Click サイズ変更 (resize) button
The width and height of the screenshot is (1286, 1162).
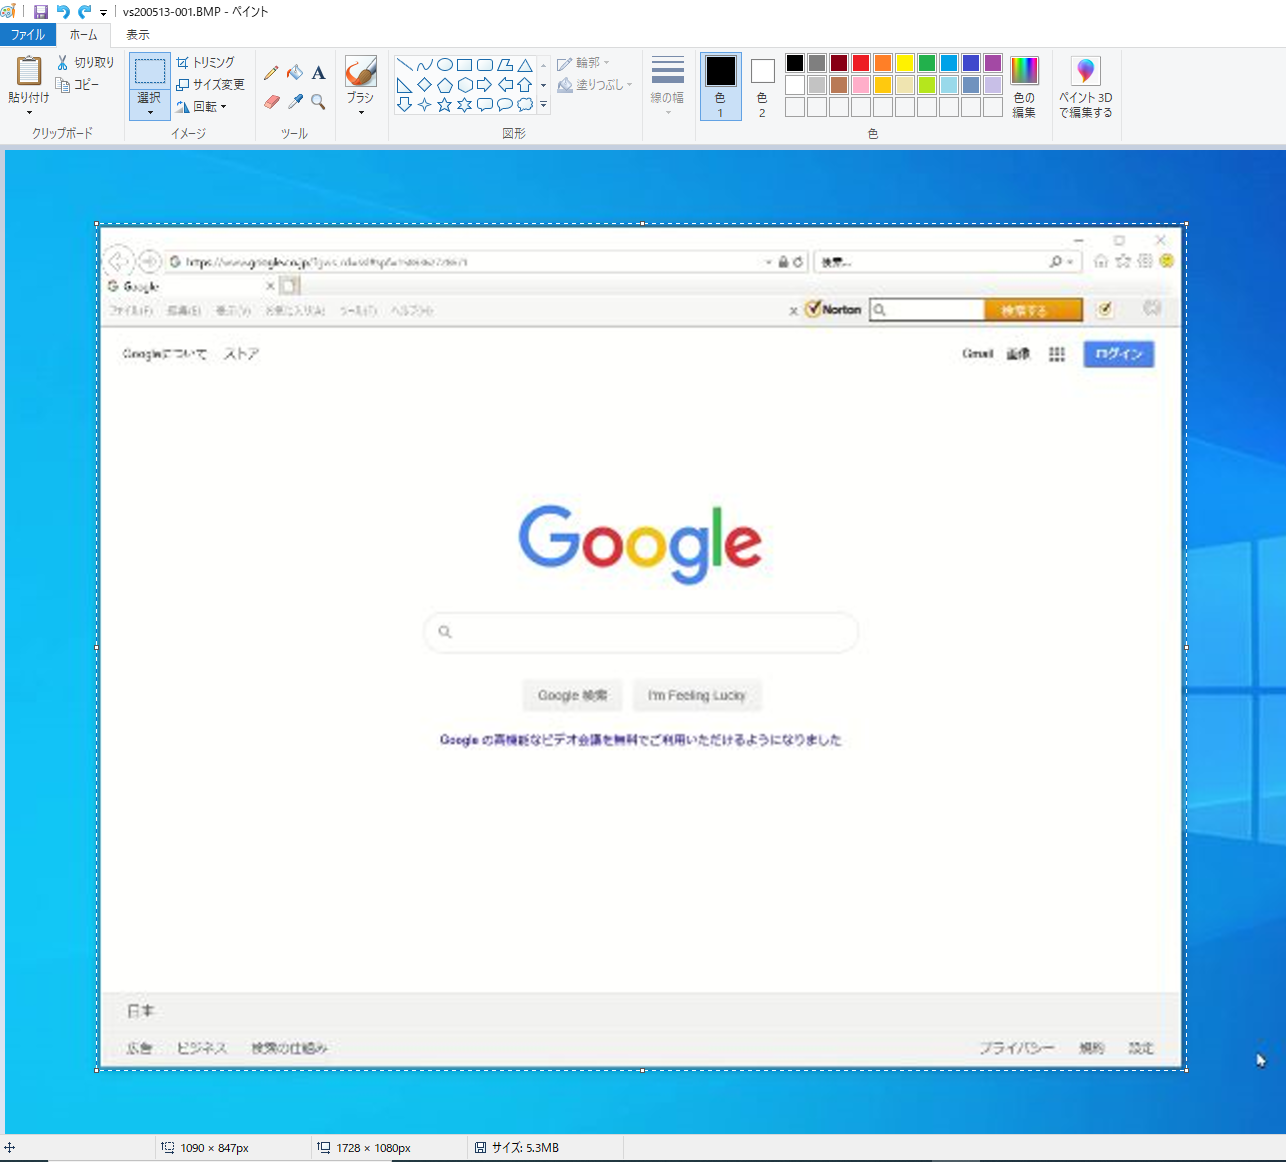(x=211, y=84)
